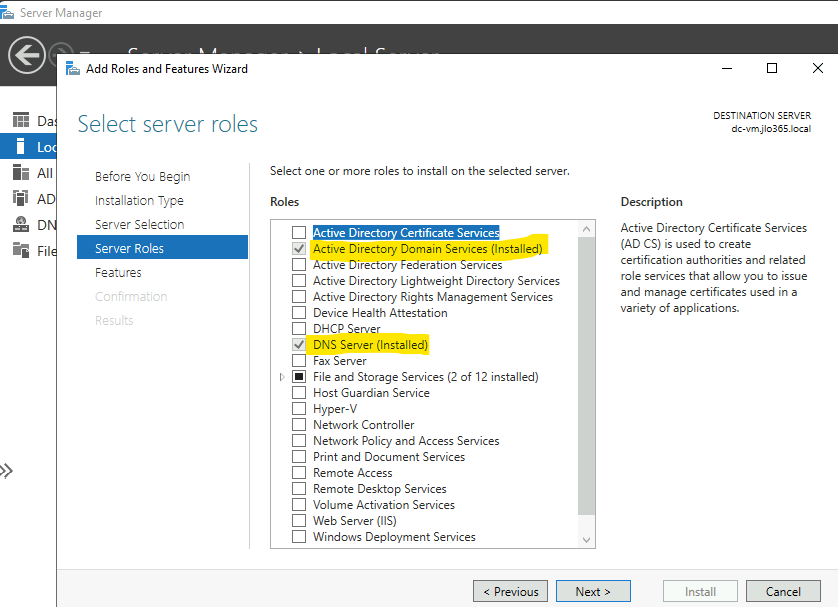
Task: Check the Remote Access checkbox
Action: pyautogui.click(x=299, y=473)
